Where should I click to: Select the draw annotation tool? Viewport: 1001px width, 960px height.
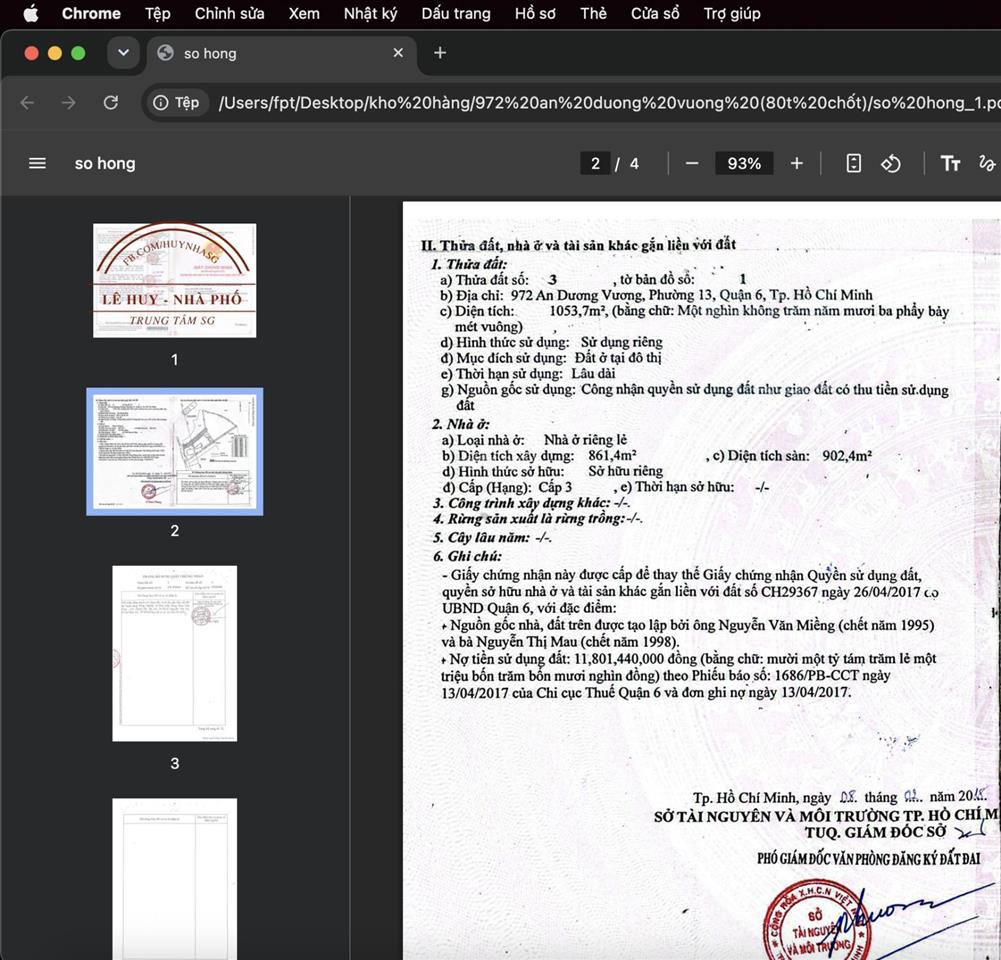[x=986, y=163]
